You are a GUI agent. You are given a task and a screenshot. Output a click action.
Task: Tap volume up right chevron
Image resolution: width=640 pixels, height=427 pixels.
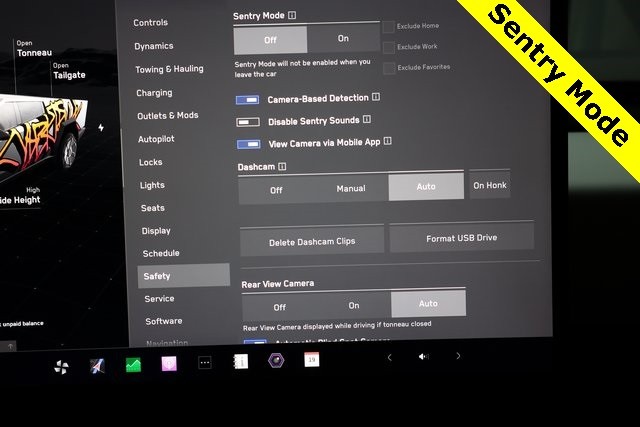point(458,356)
